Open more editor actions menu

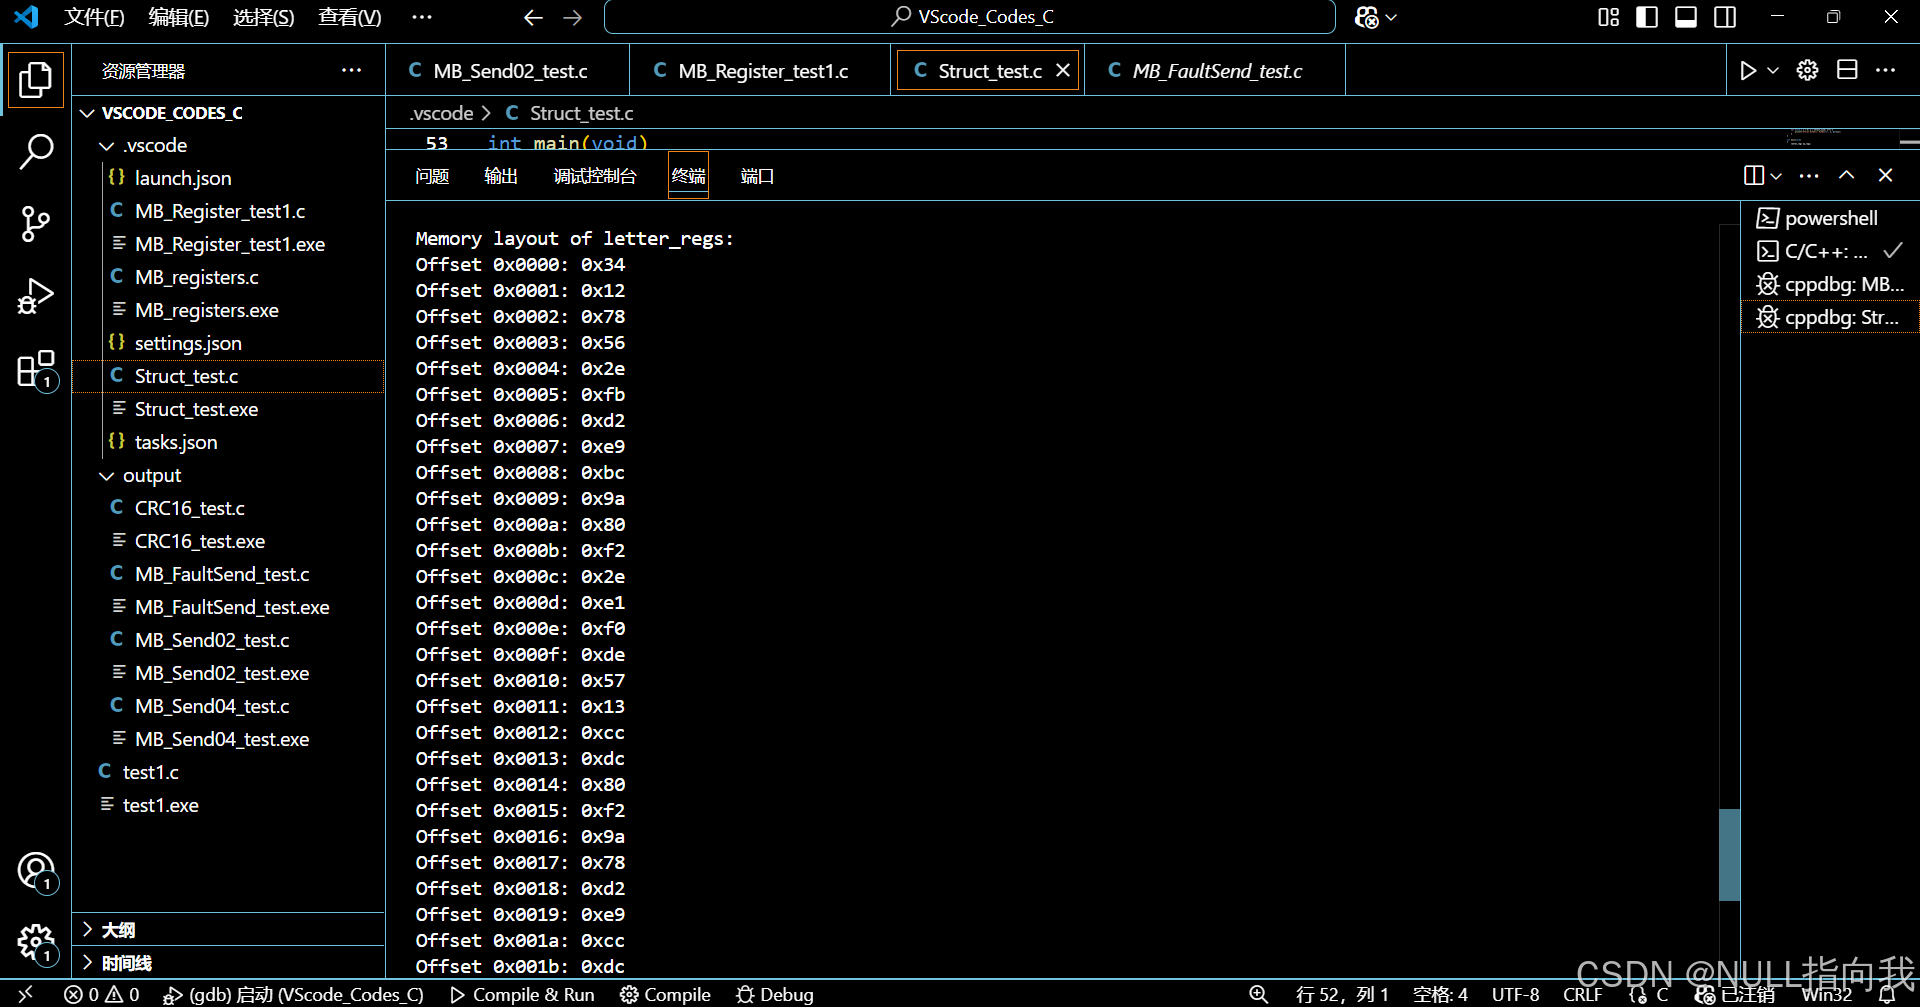(1886, 70)
